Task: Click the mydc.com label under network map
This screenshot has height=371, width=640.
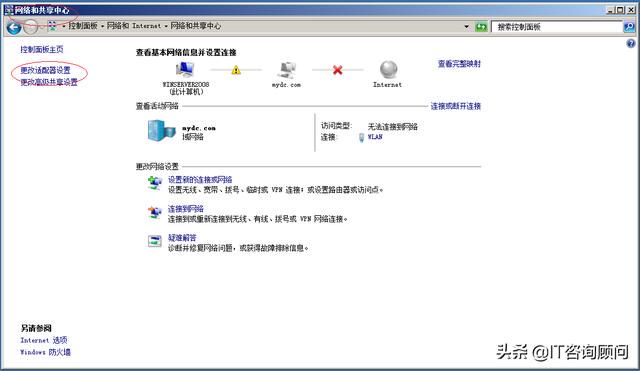Action: pyautogui.click(x=286, y=85)
